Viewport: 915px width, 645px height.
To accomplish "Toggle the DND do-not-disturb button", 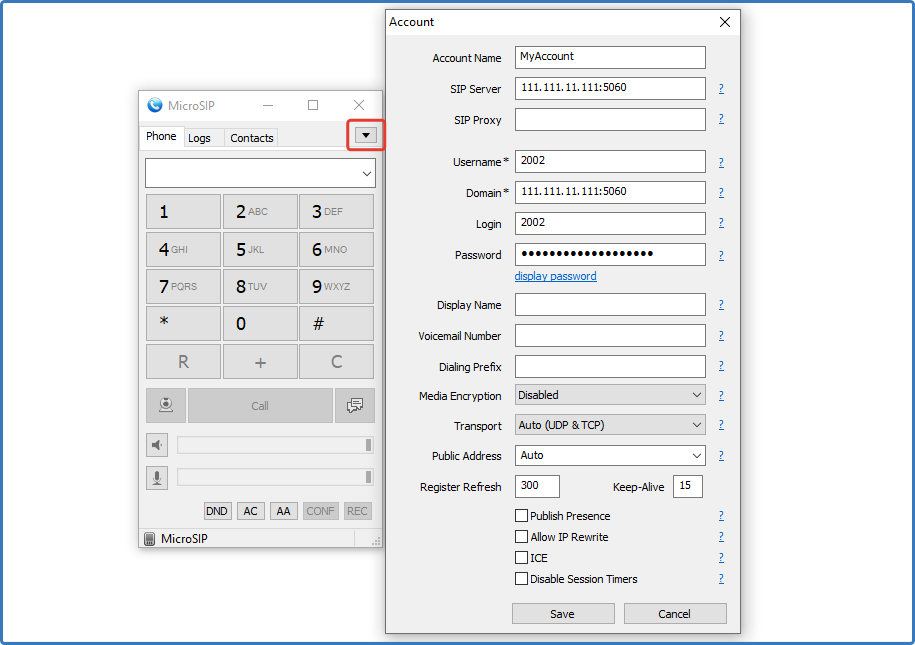I will (217, 511).
